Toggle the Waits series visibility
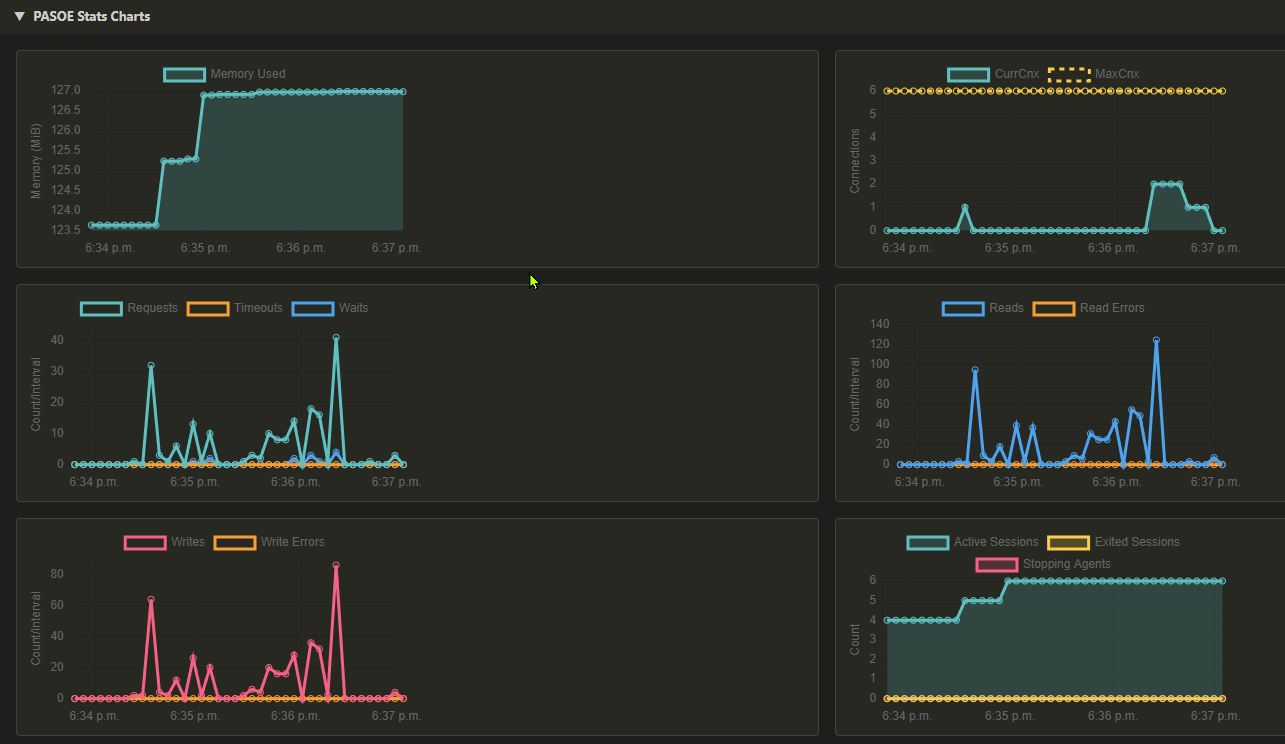The height and width of the screenshot is (744, 1285). [x=313, y=308]
